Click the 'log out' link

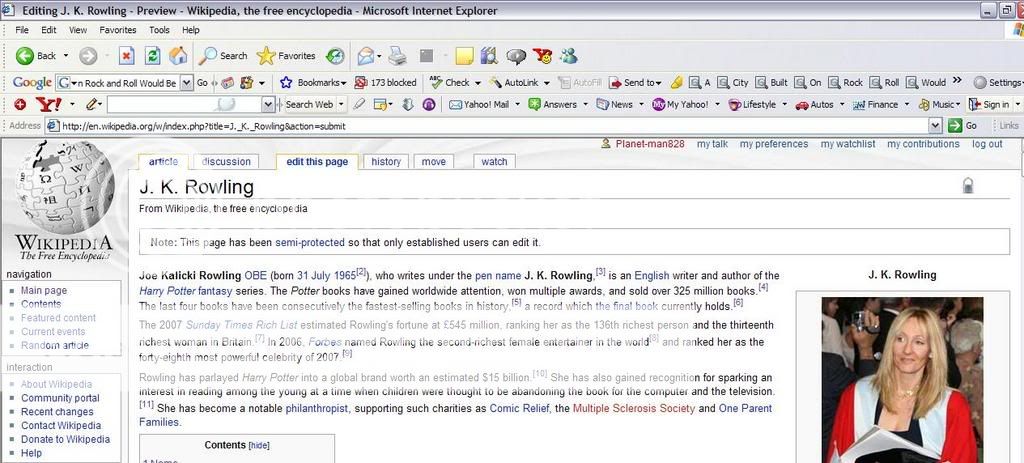pos(987,144)
